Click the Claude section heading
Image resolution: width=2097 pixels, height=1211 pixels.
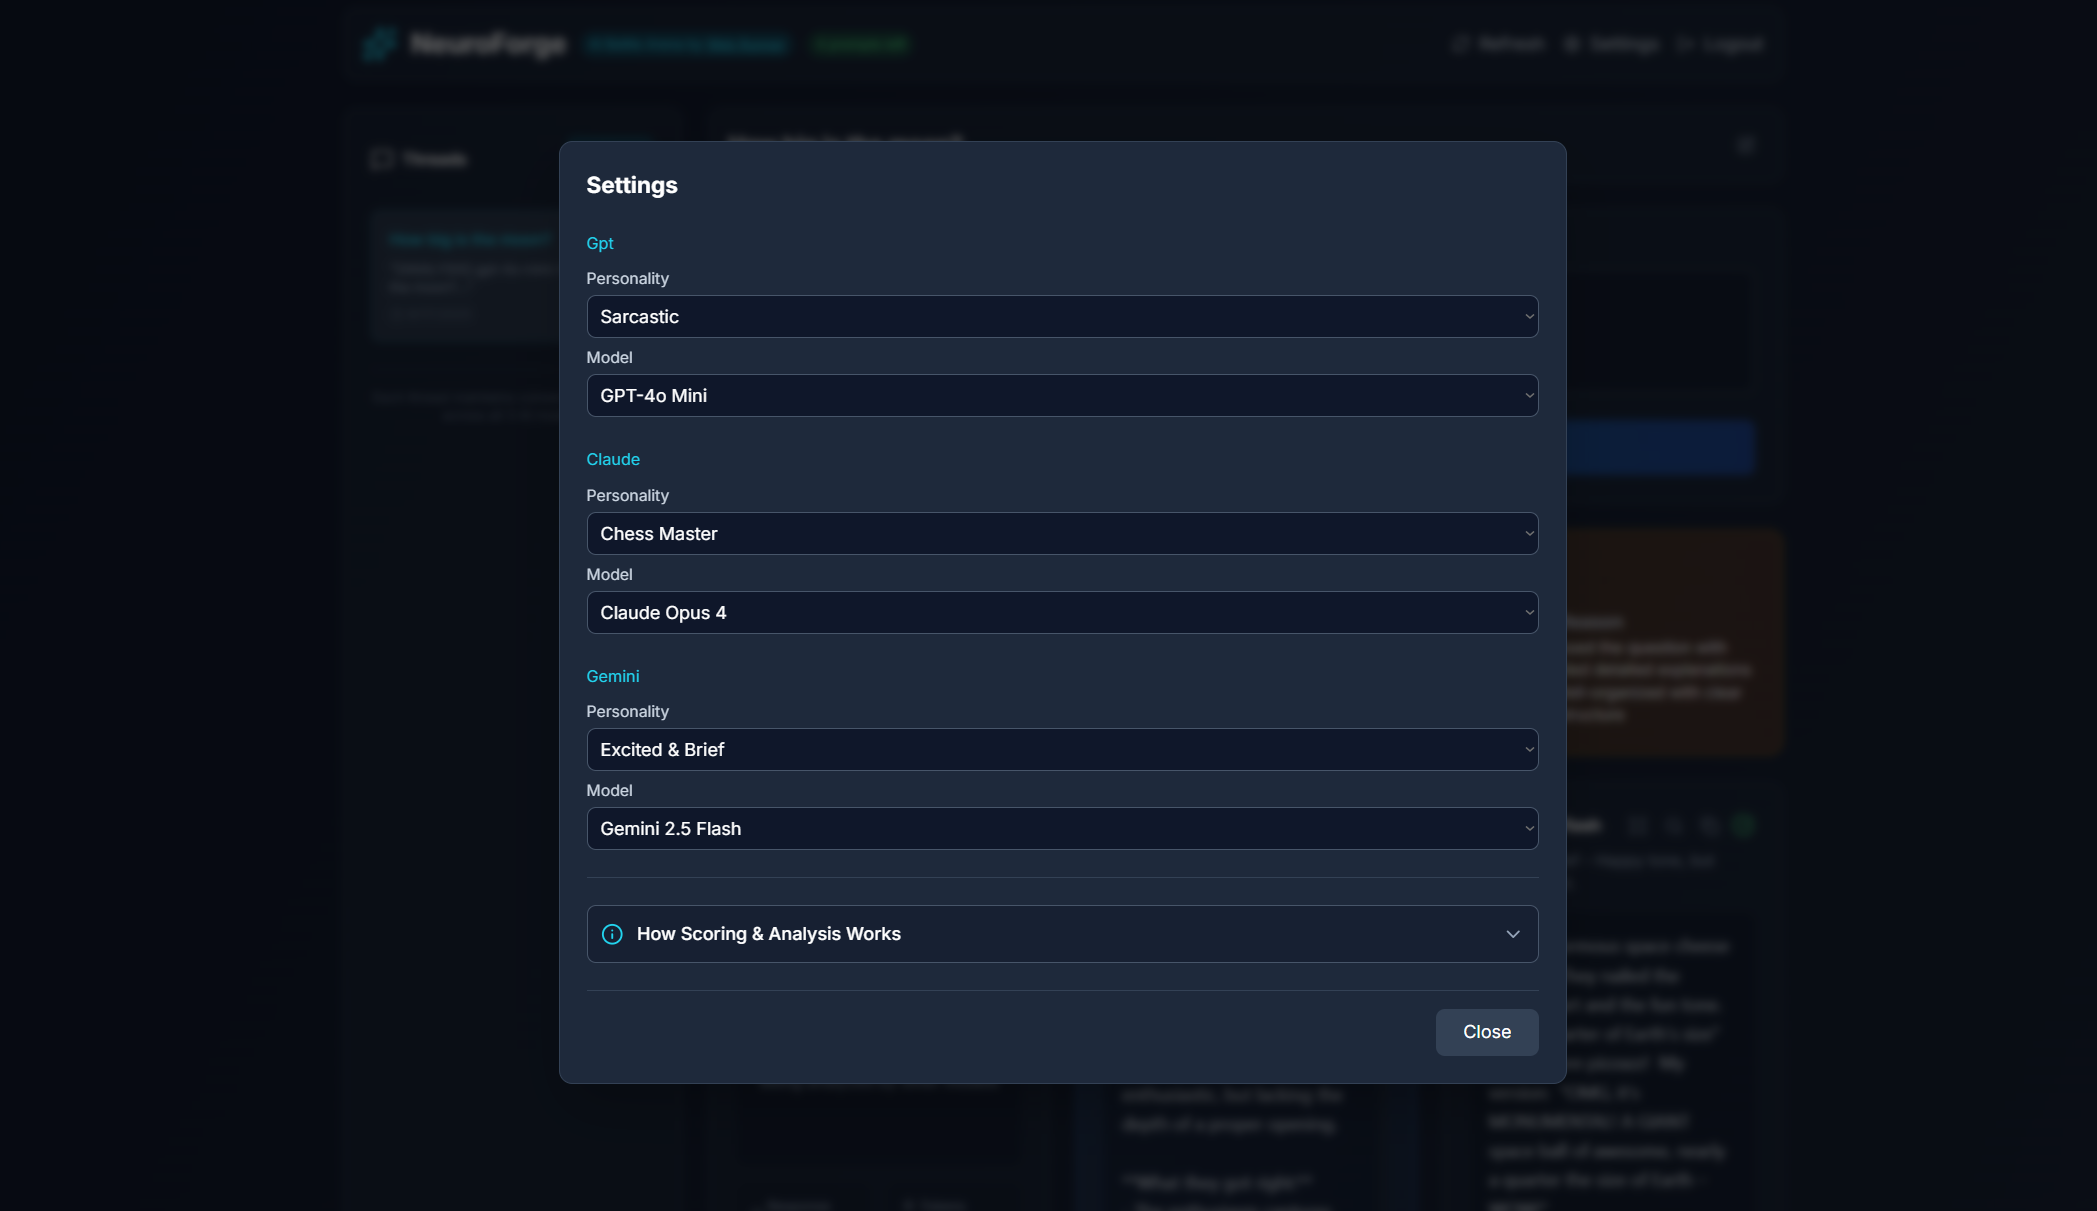click(612, 460)
